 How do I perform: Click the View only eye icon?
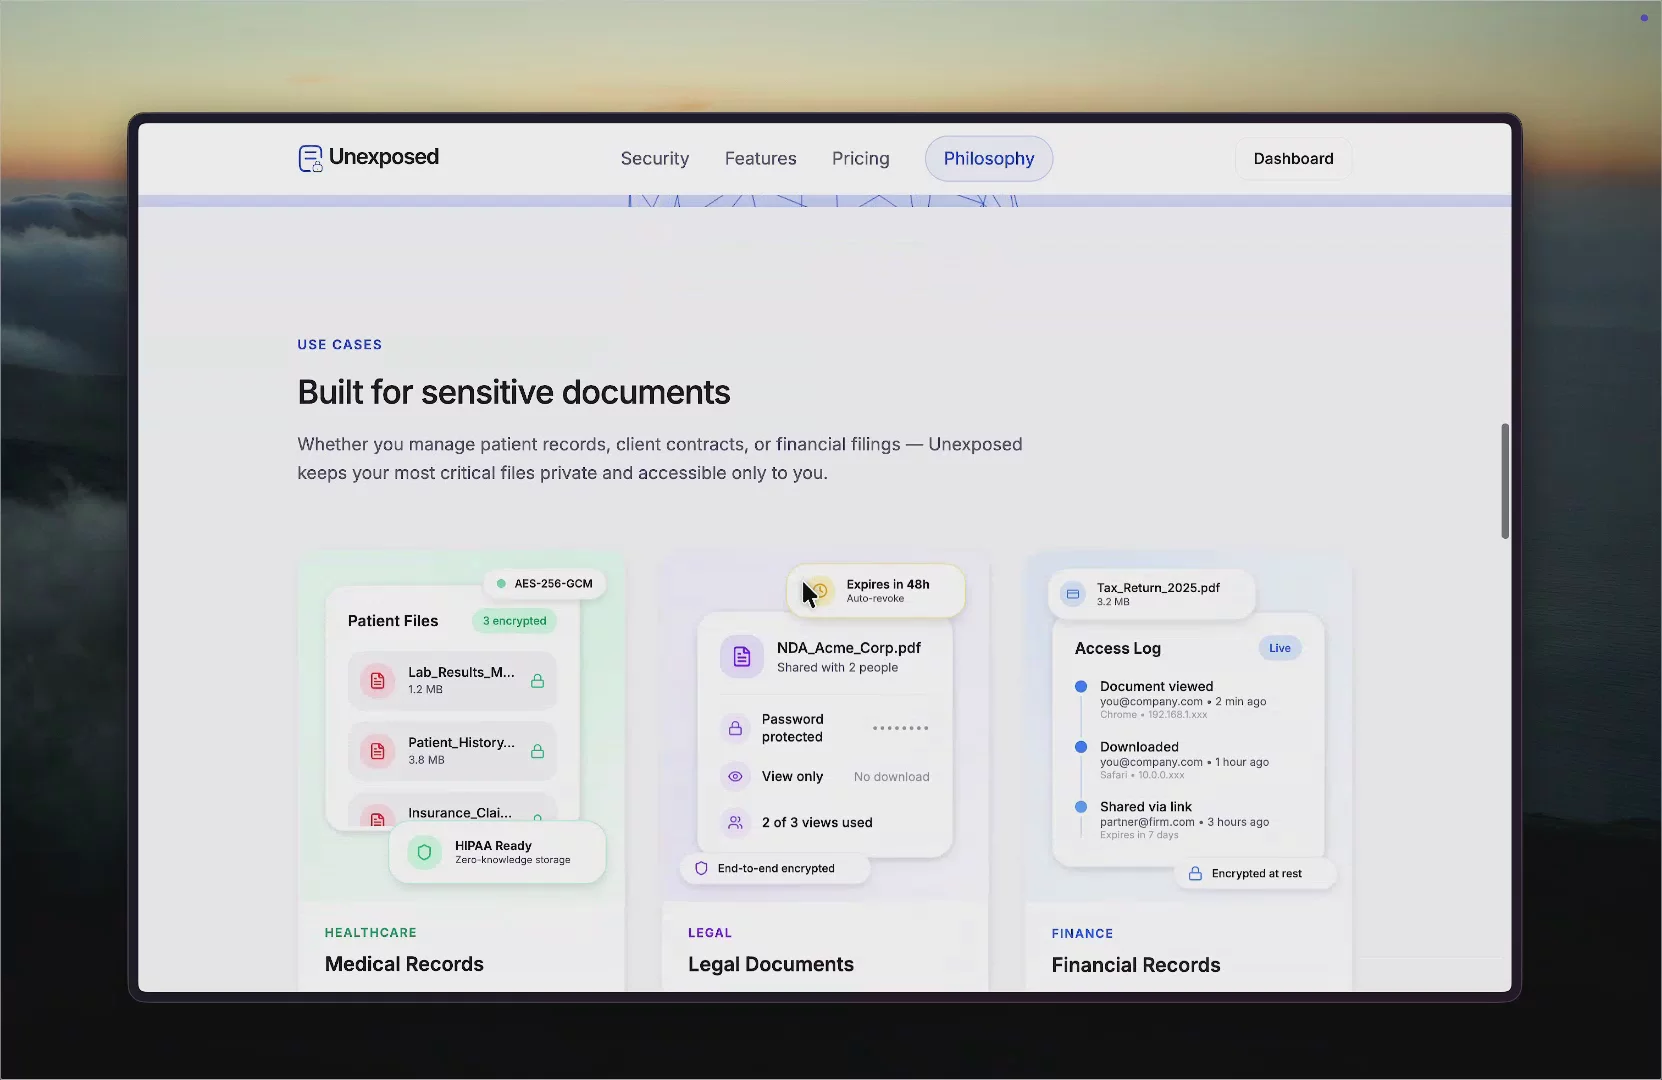pyautogui.click(x=735, y=776)
